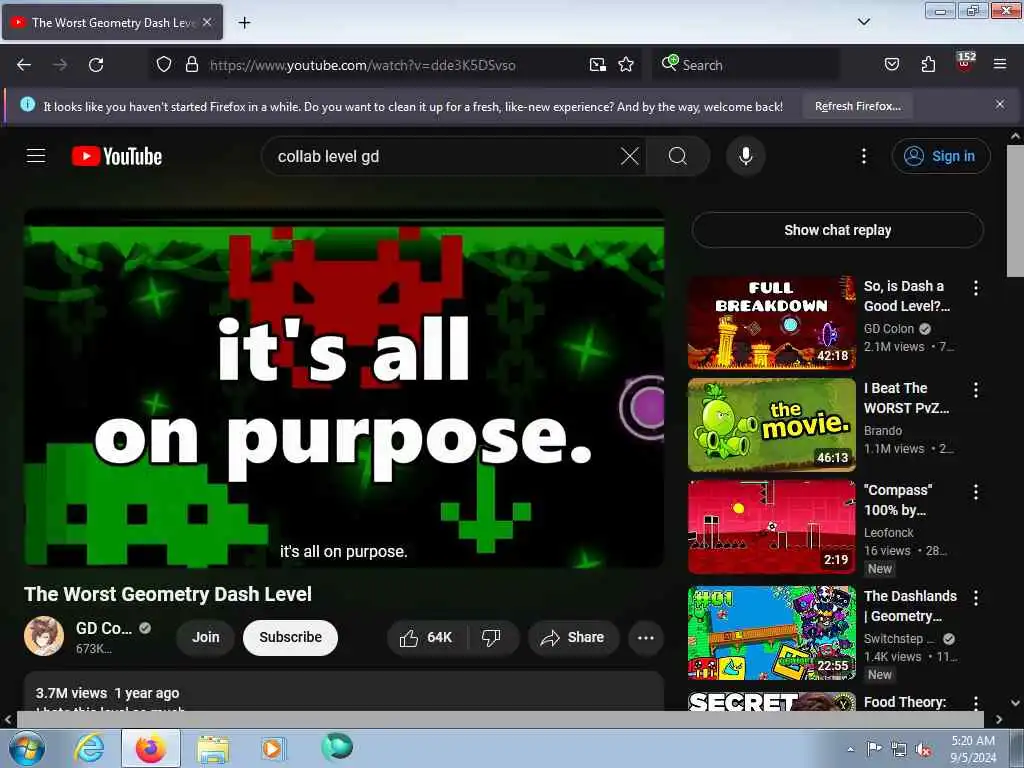
Task: Open a new tab with the plus icon
Action: pyautogui.click(x=244, y=23)
